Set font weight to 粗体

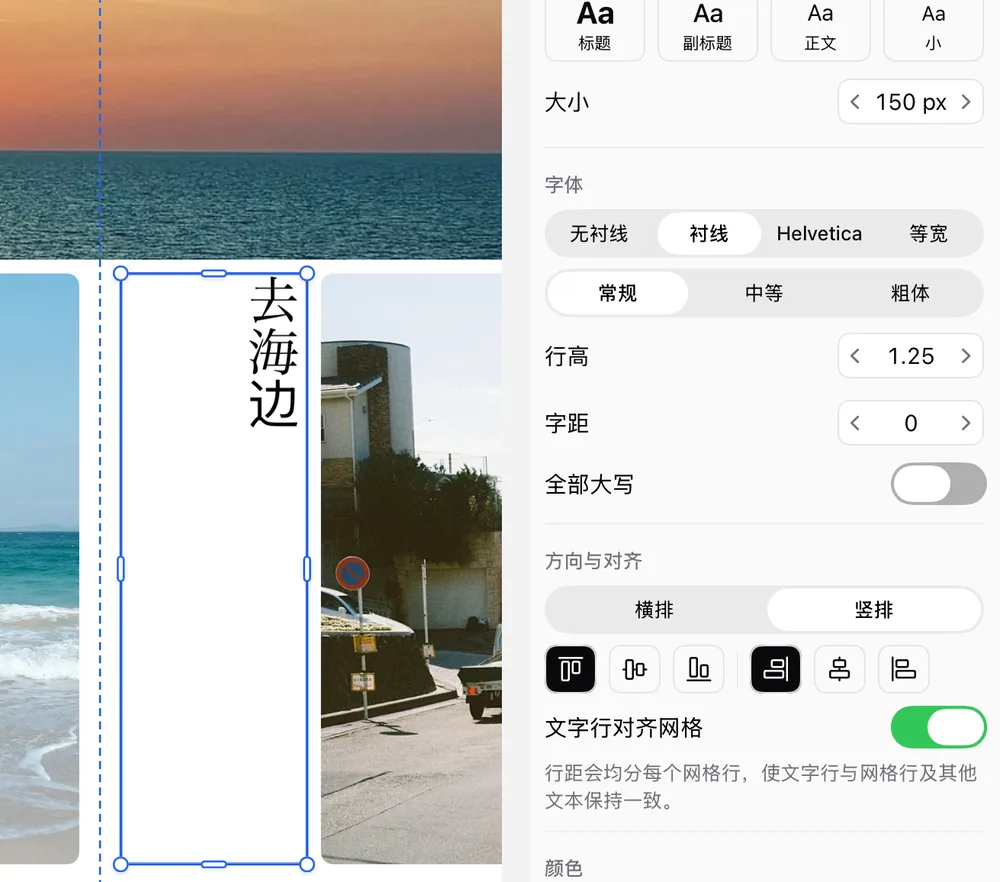(x=909, y=293)
